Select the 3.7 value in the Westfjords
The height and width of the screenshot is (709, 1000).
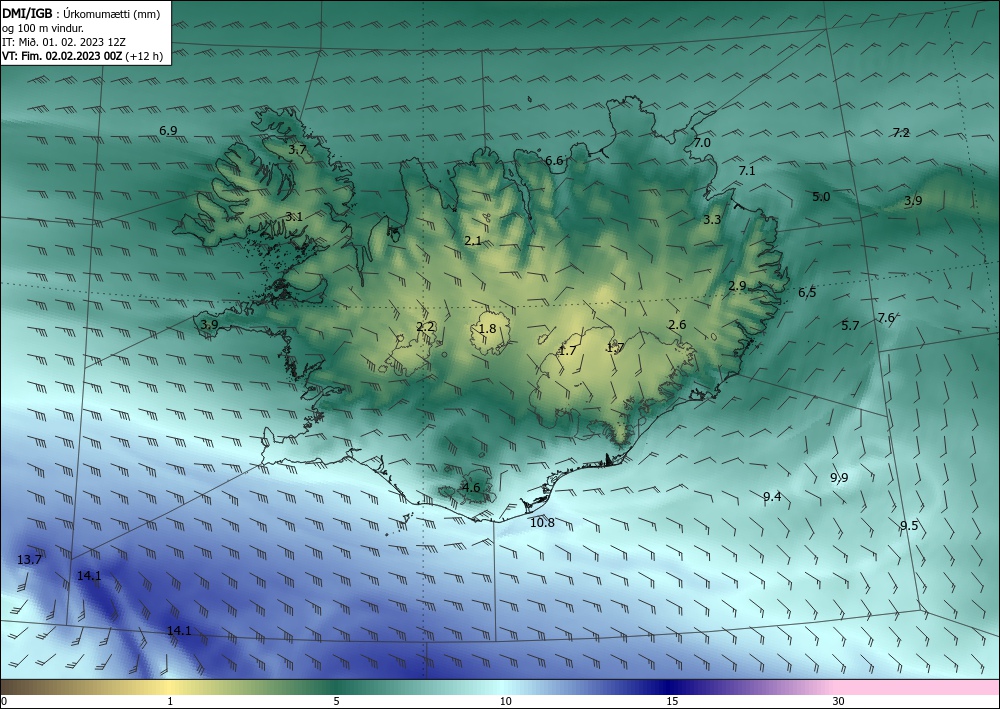[x=297, y=150]
